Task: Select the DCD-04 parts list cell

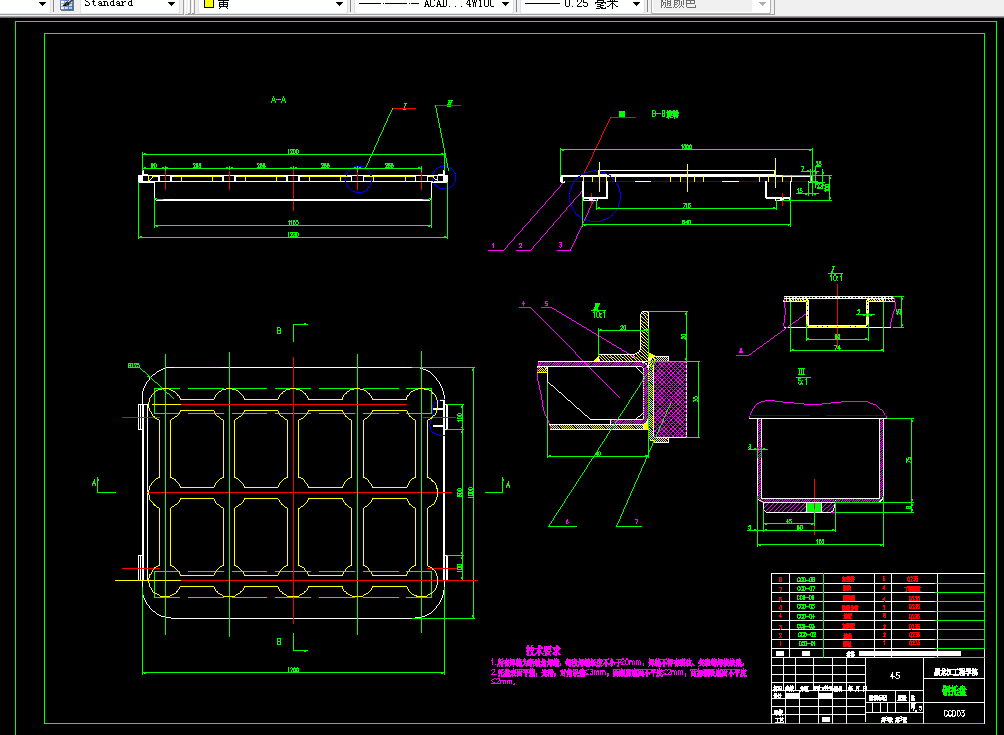Action: pos(806,616)
